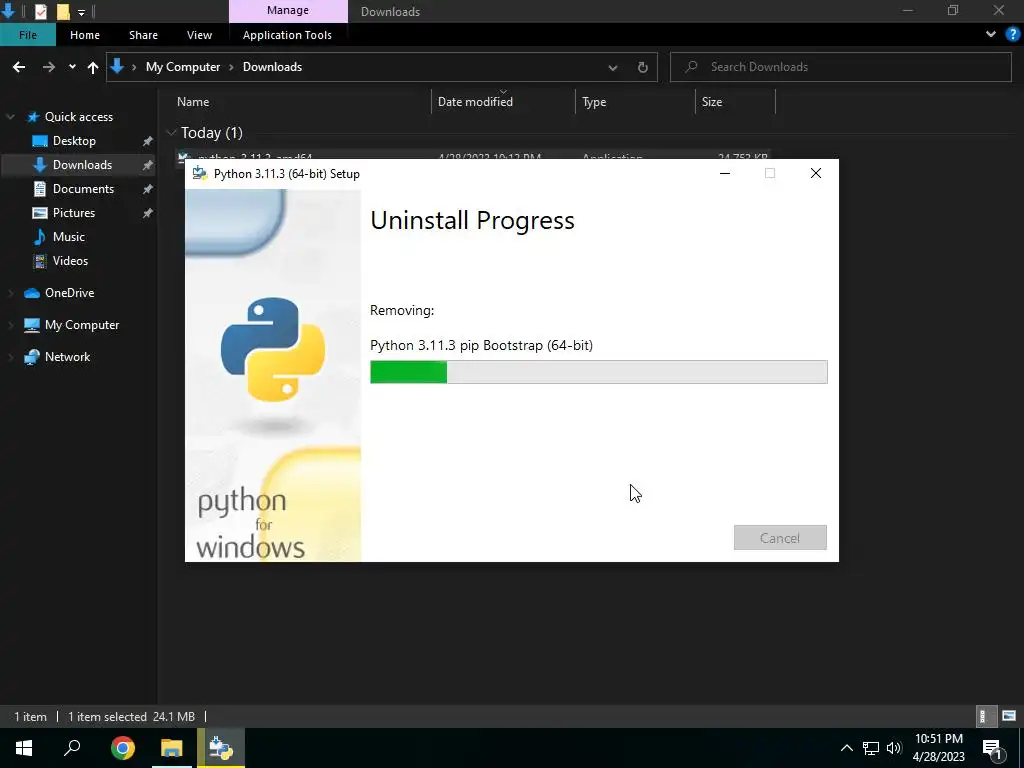The width and height of the screenshot is (1024, 768).
Task: Open Documents in the navigation pane
Action: pos(83,189)
